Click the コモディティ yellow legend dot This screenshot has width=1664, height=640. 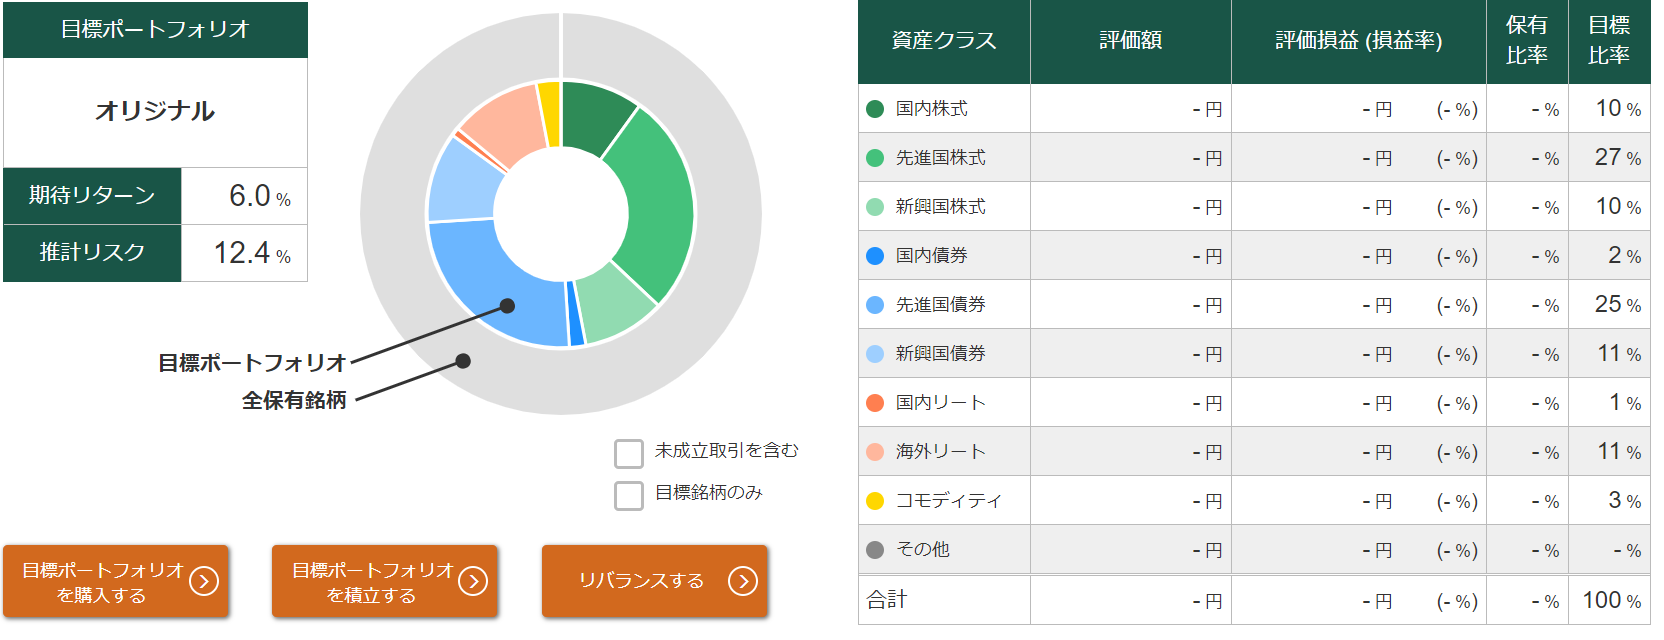[875, 501]
